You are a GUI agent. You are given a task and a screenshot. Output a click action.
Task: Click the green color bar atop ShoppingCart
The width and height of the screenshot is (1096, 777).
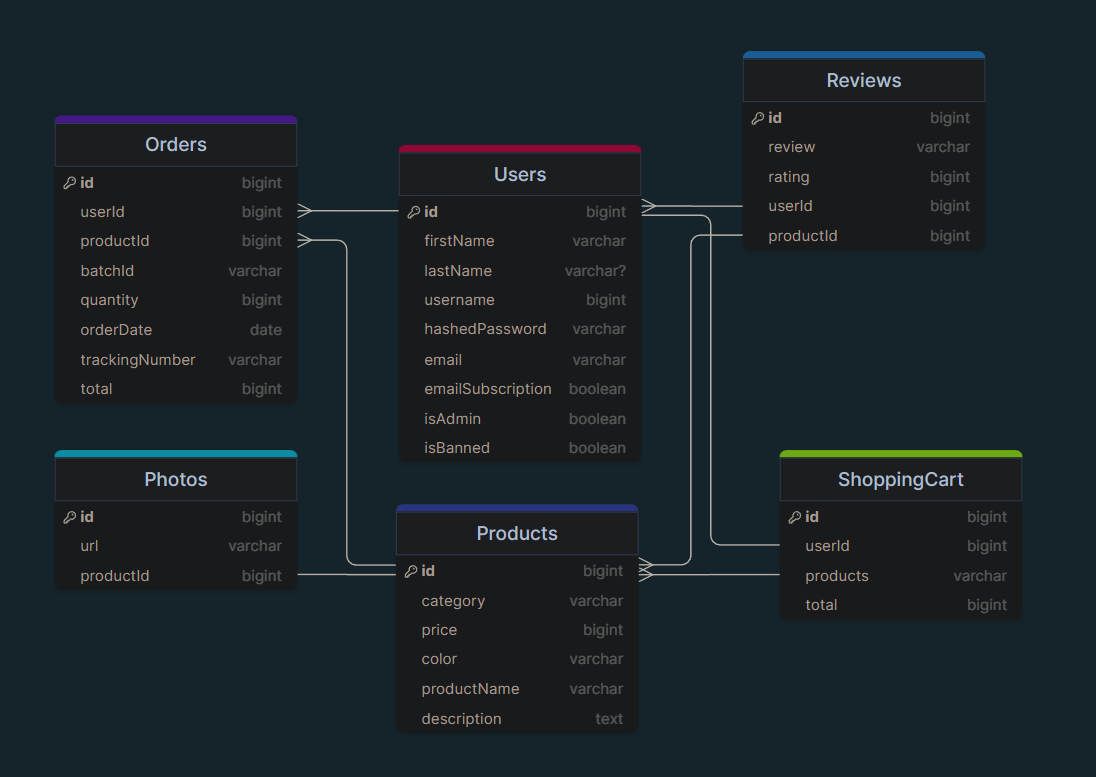click(x=901, y=454)
